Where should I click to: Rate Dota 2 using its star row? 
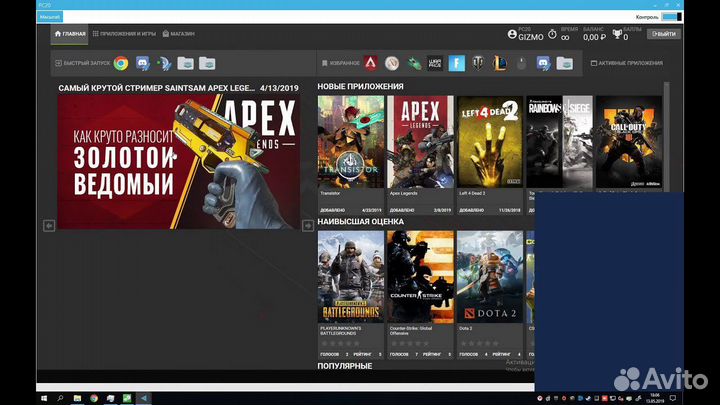pyautogui.click(x=479, y=343)
